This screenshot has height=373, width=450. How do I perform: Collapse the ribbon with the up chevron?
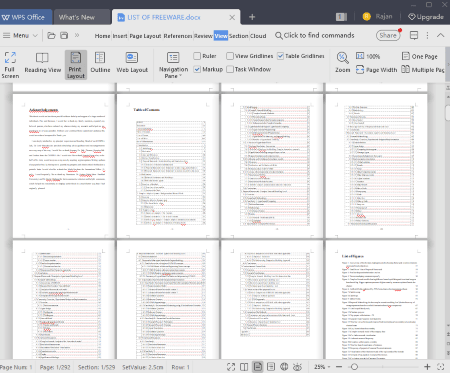click(440, 35)
